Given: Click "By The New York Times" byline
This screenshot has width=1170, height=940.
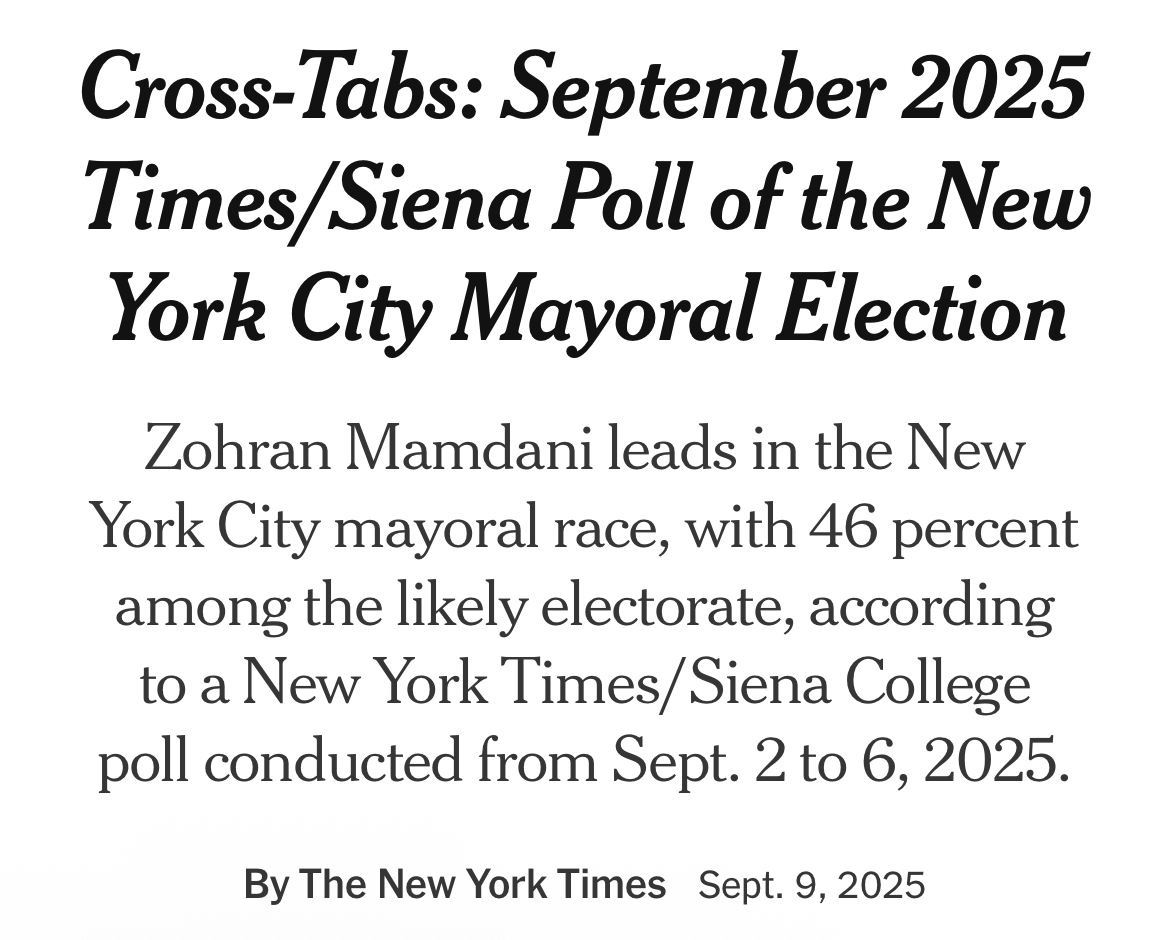Looking at the screenshot, I should [x=454, y=885].
